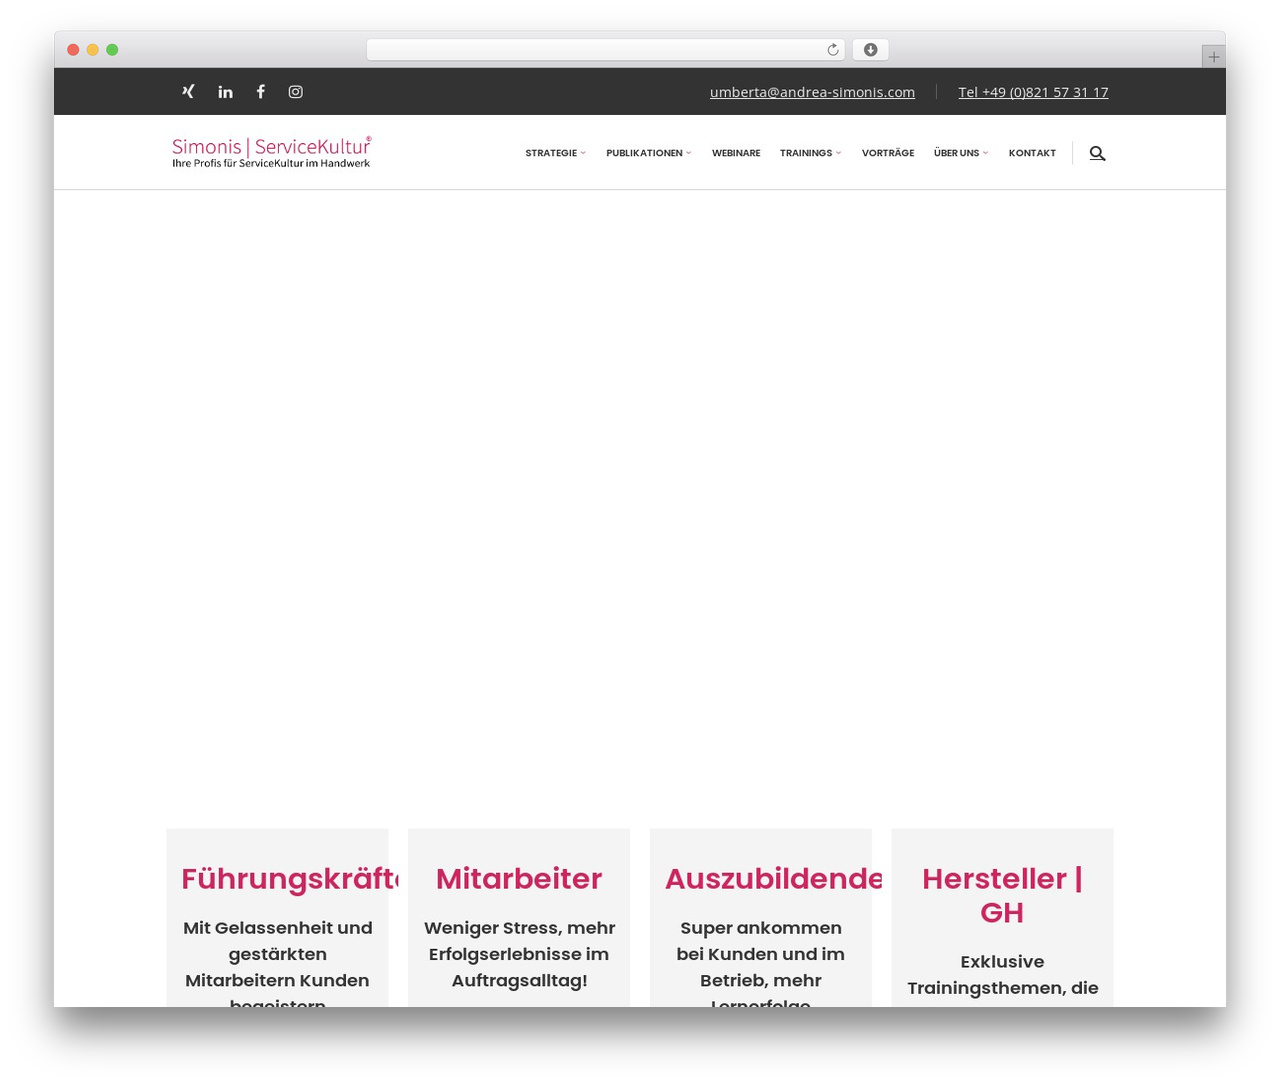Go to the Webinare page
The width and height of the screenshot is (1280, 1084).
click(736, 153)
